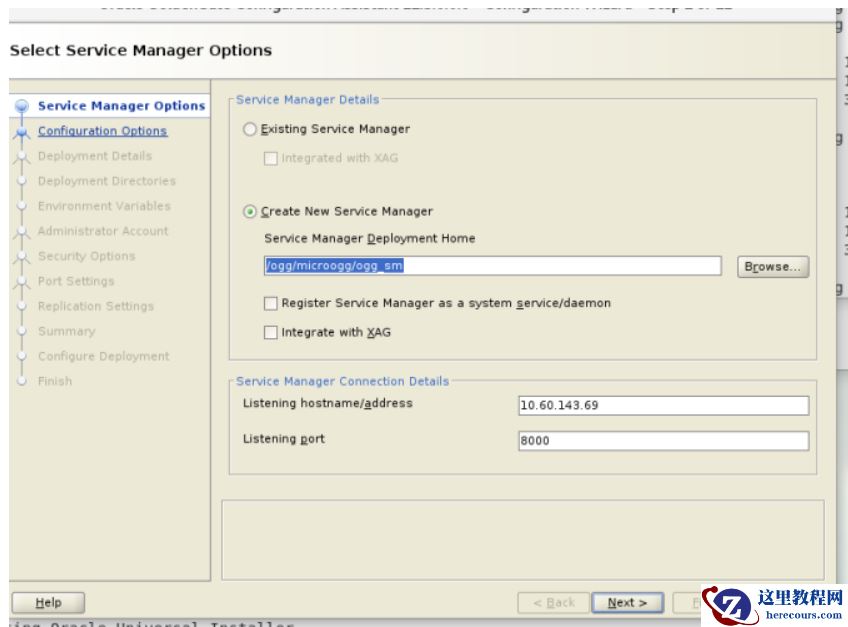The height and width of the screenshot is (627, 848).
Task: Click the greyed-out < Back button
Action: click(553, 603)
